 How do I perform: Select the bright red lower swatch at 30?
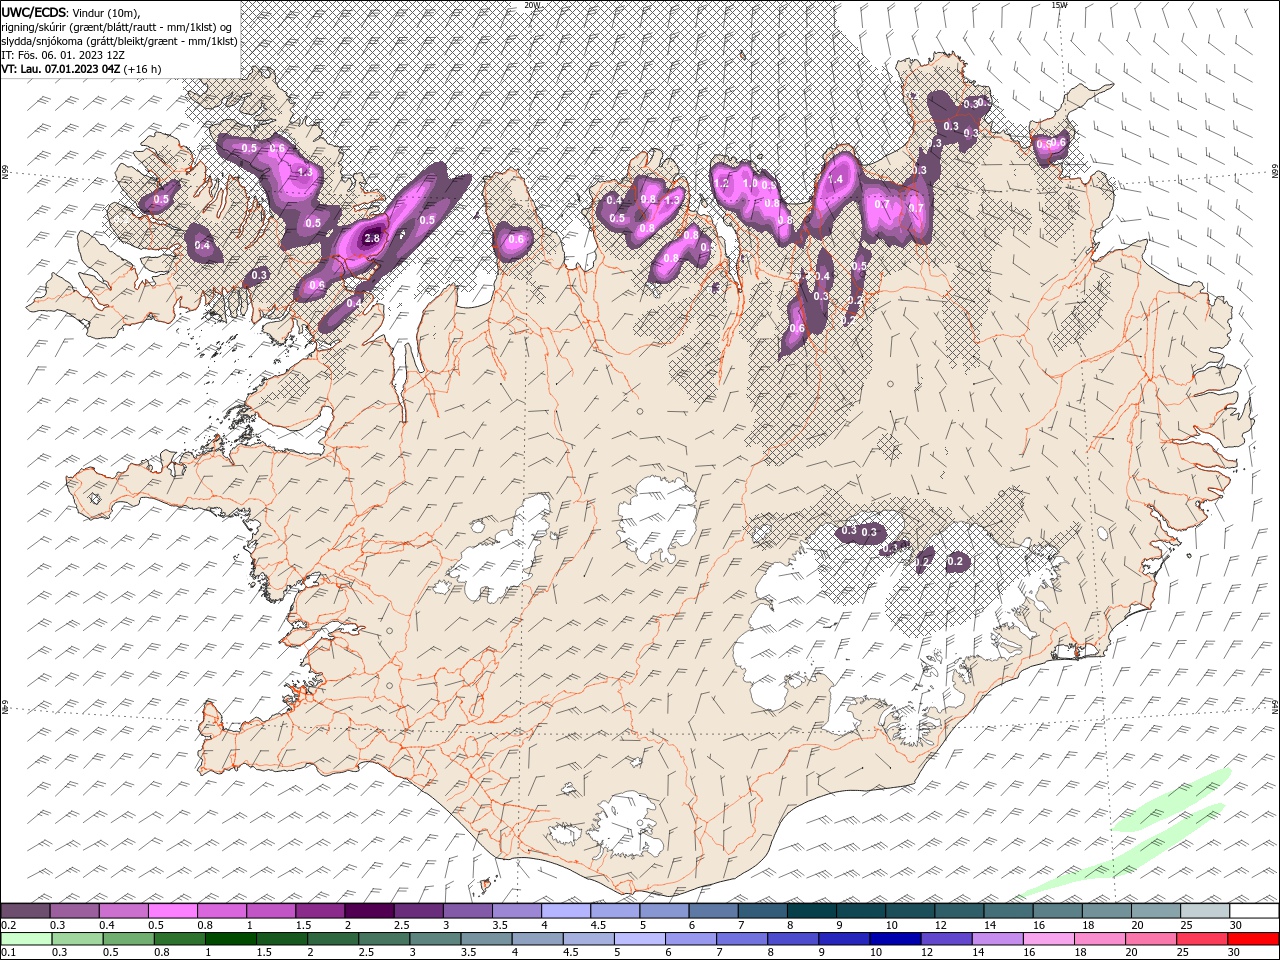coord(1252,938)
